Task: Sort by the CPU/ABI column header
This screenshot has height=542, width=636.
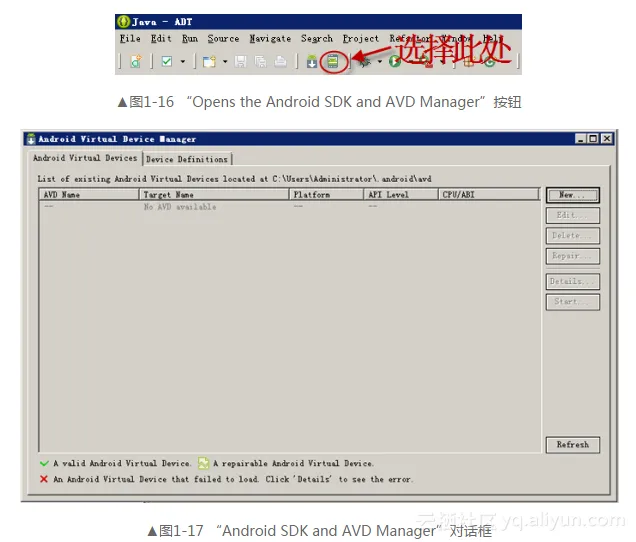Action: (489, 195)
